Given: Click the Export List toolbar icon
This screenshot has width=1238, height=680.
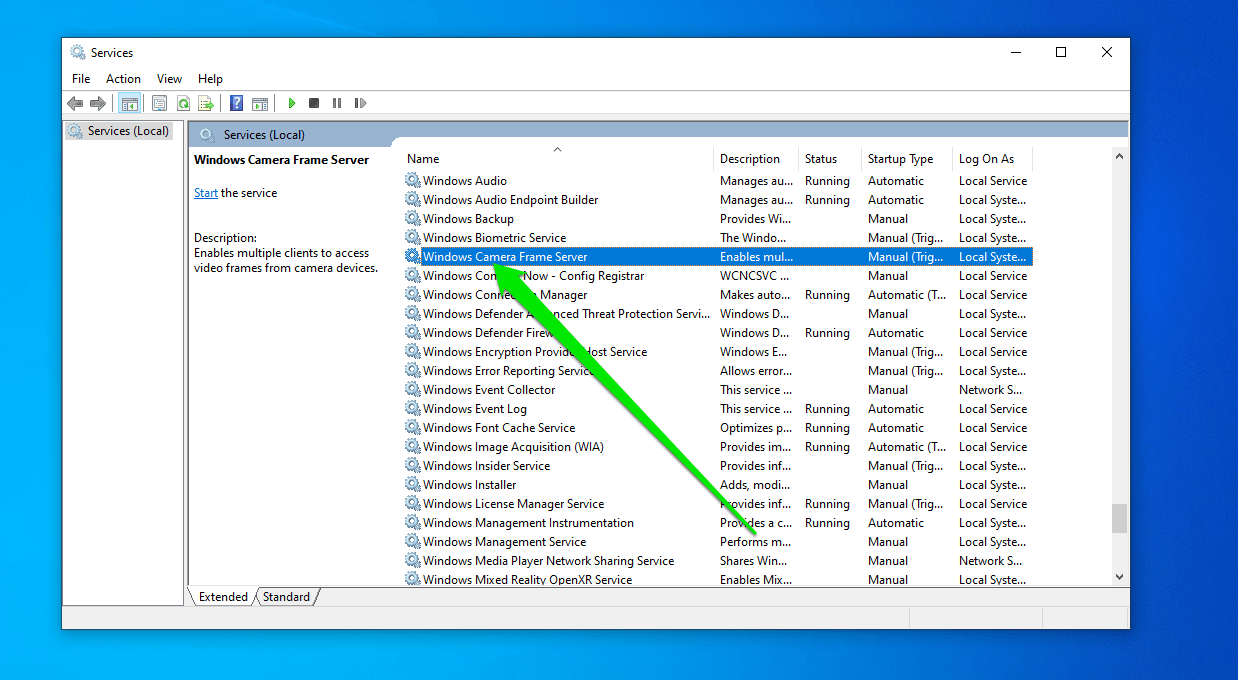Looking at the screenshot, I should (x=206, y=103).
